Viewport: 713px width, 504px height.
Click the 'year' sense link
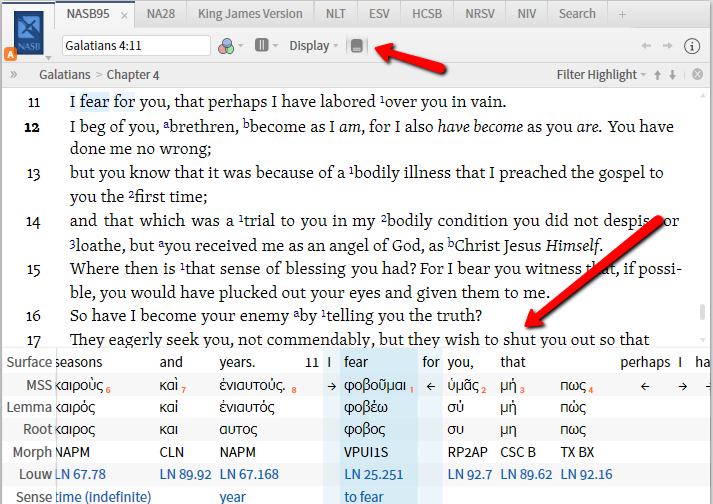232,498
